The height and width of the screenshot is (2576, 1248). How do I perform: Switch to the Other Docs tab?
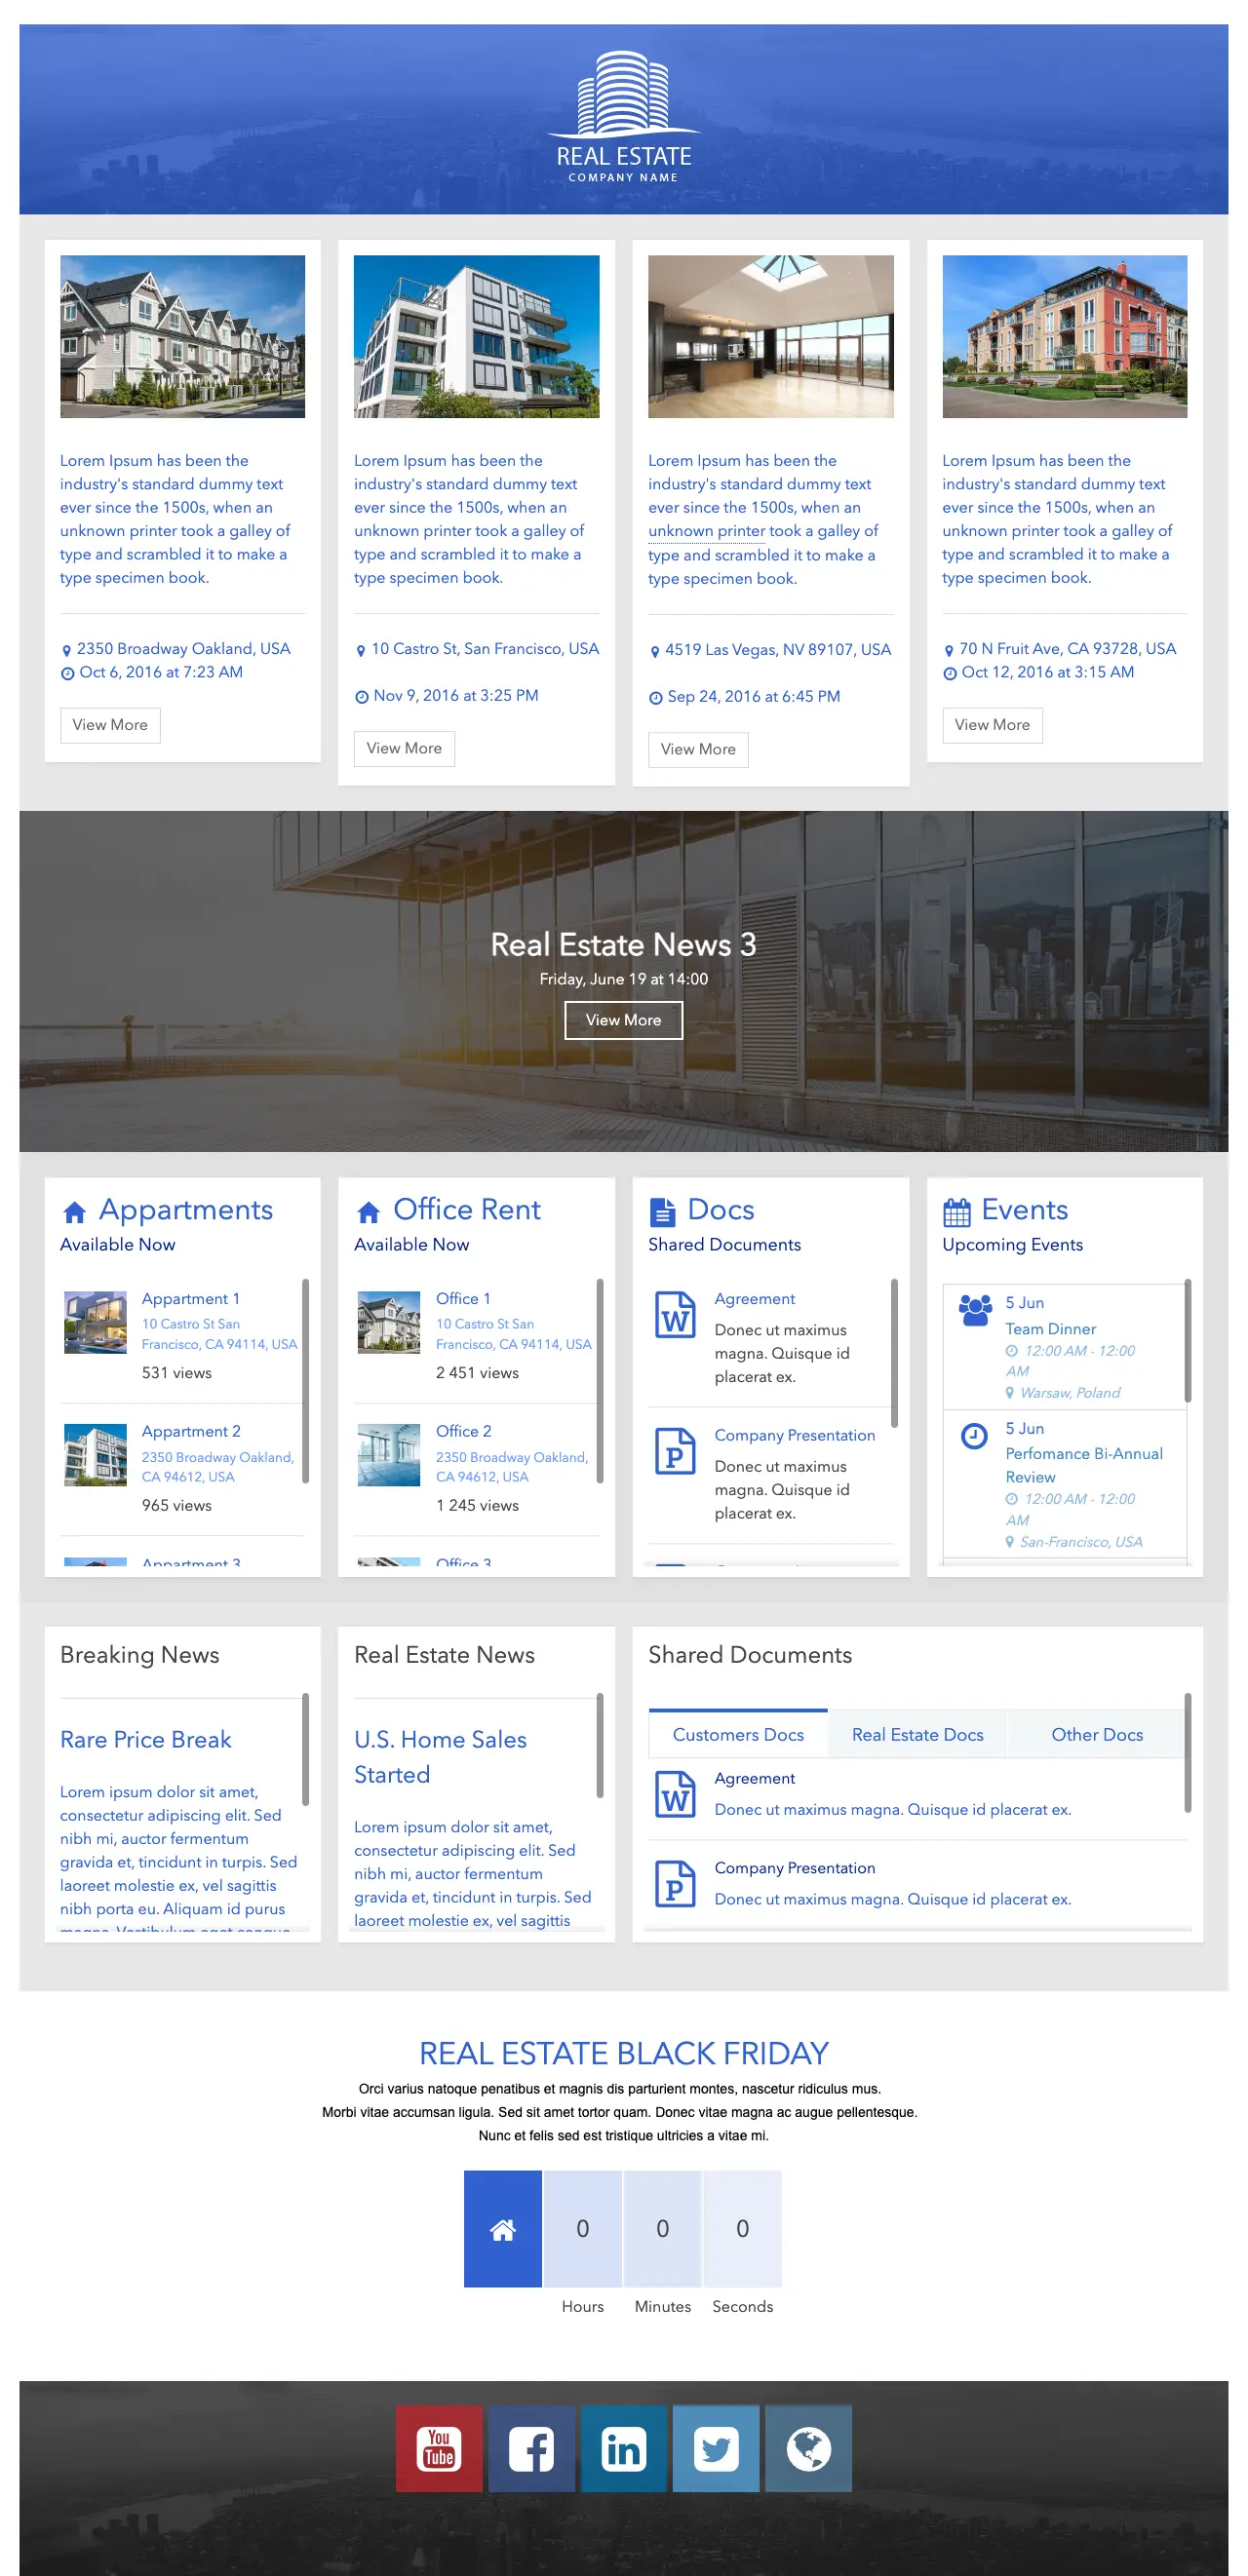point(1096,1734)
